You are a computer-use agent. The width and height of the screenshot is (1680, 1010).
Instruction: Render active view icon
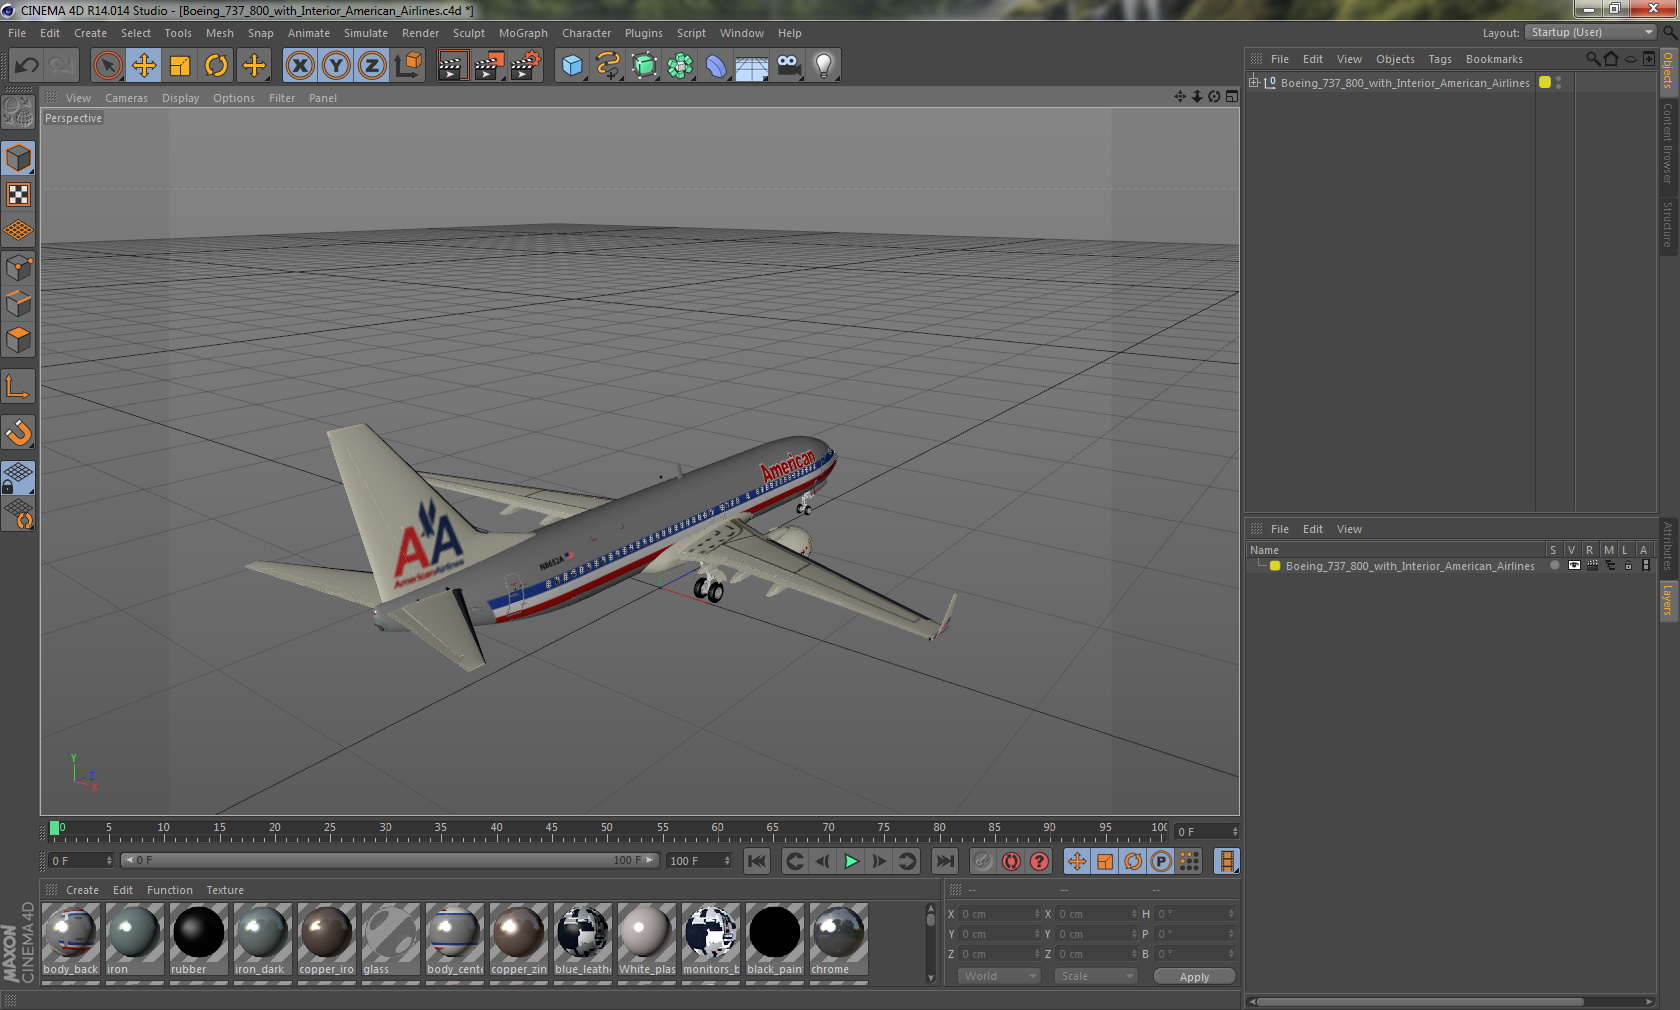tap(452, 66)
